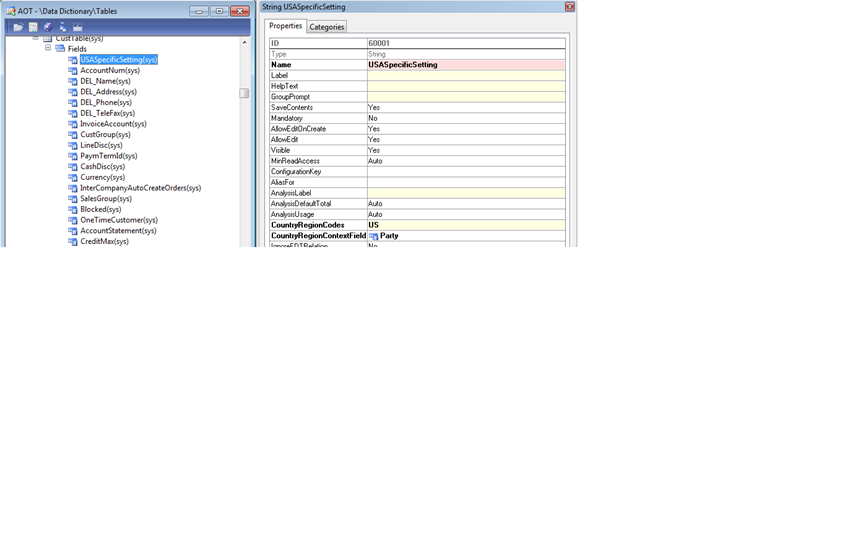864x540 pixels.
Task: Click the CountryRegionContextField property label
Action: pos(318,236)
